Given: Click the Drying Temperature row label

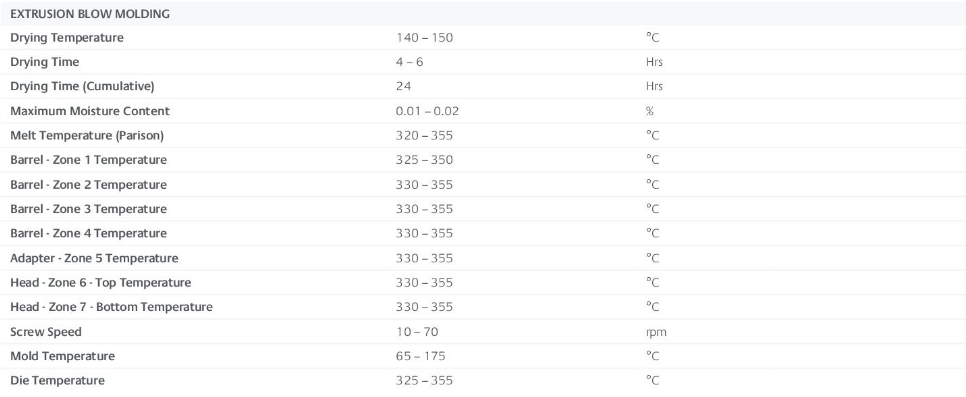Looking at the screenshot, I should point(67,38).
